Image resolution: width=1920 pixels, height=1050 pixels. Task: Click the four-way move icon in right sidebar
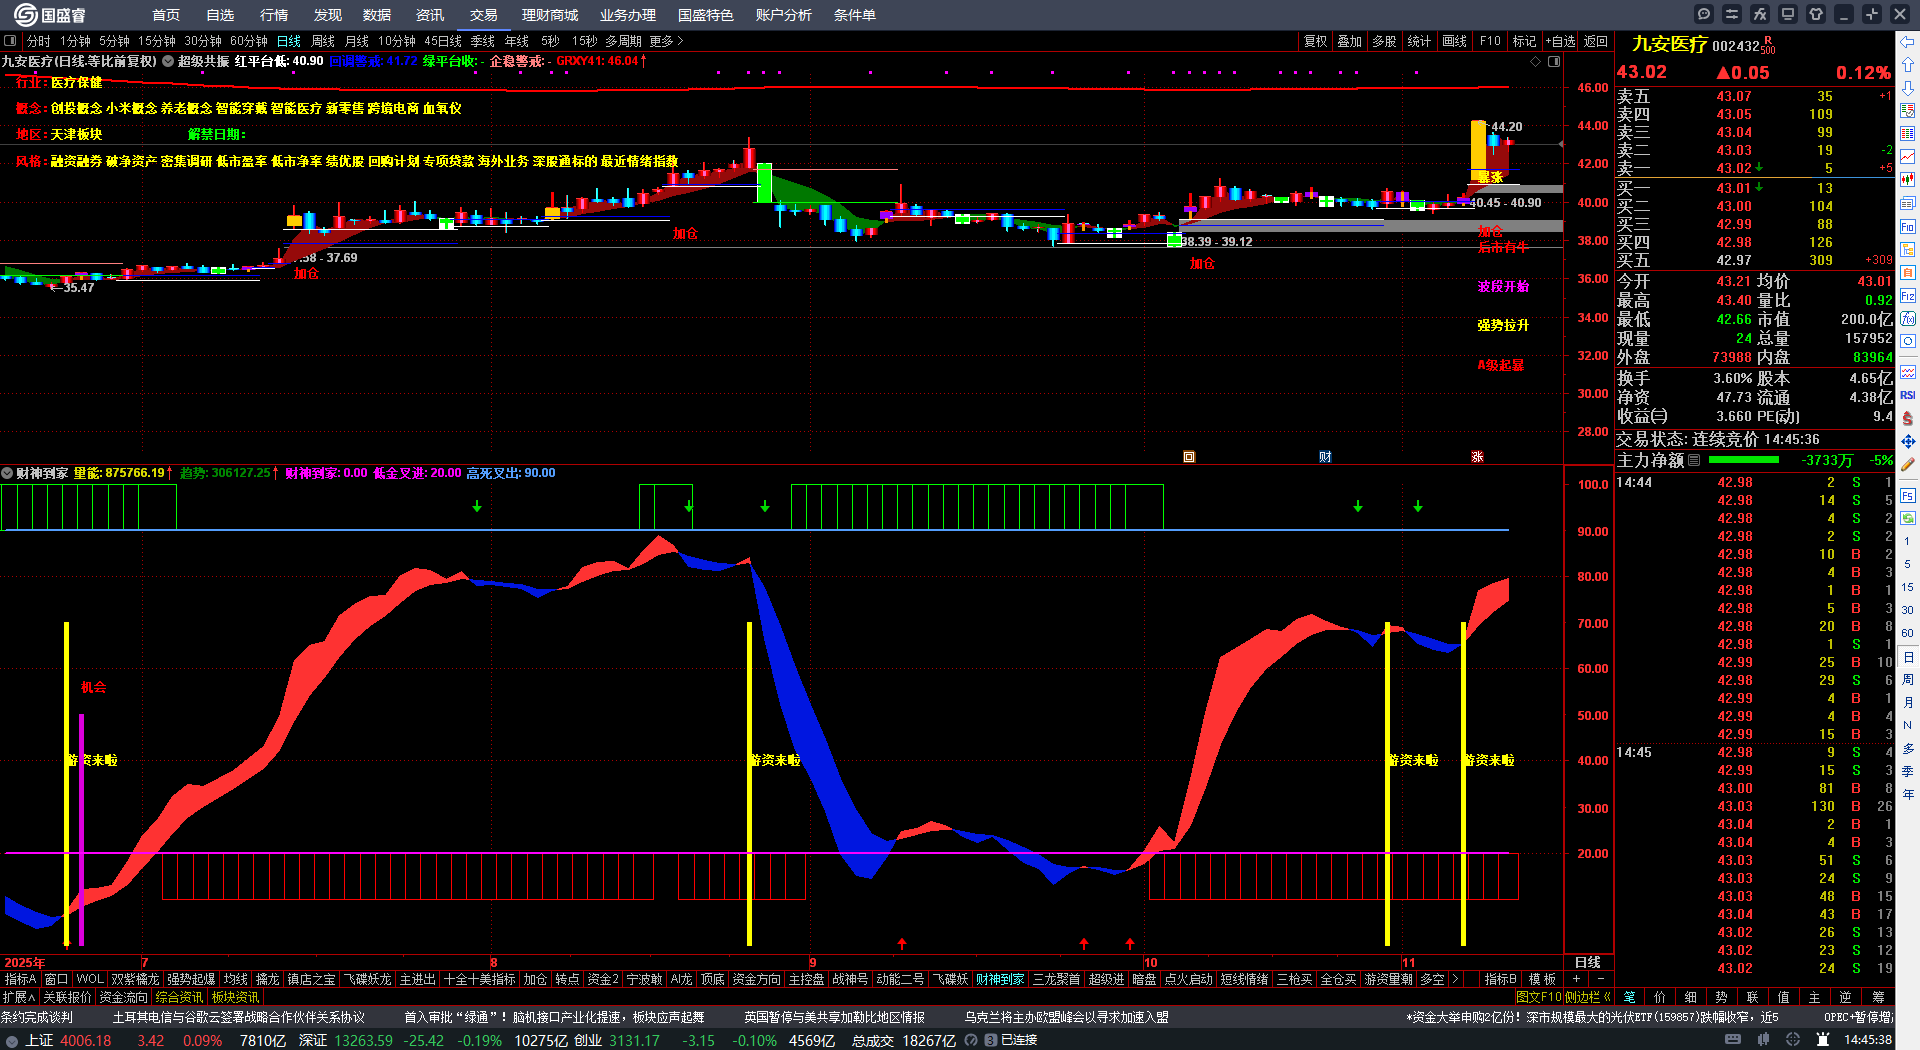[1908, 441]
